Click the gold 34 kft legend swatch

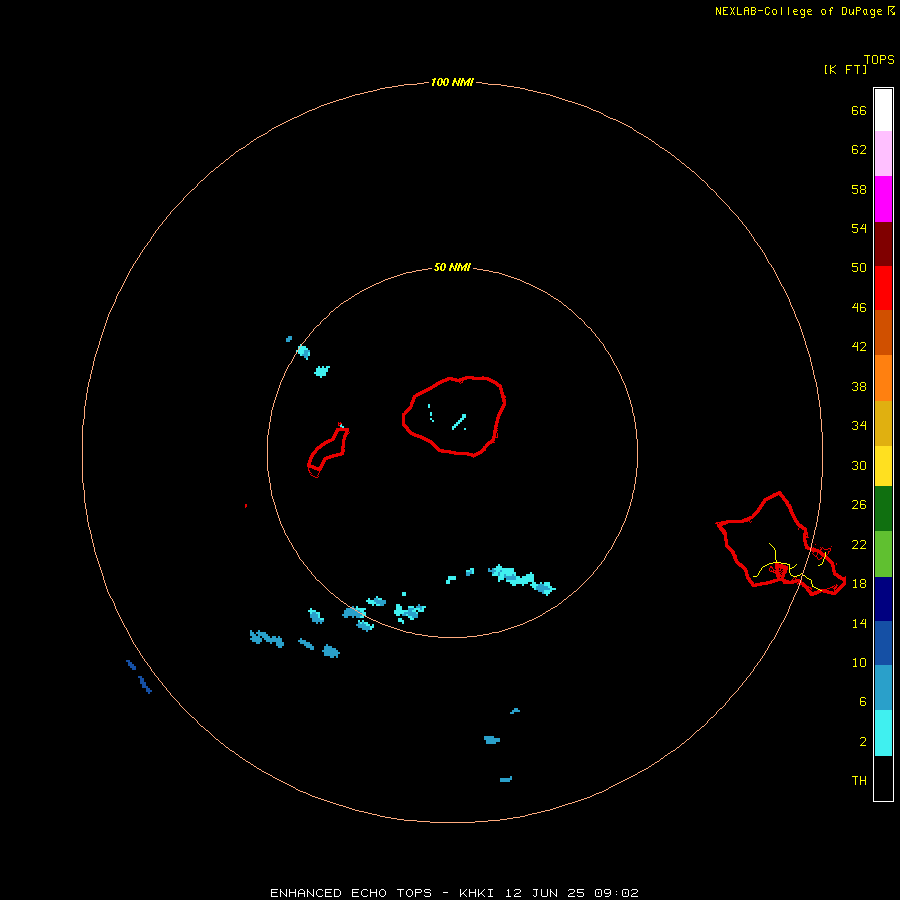[x=883, y=424]
